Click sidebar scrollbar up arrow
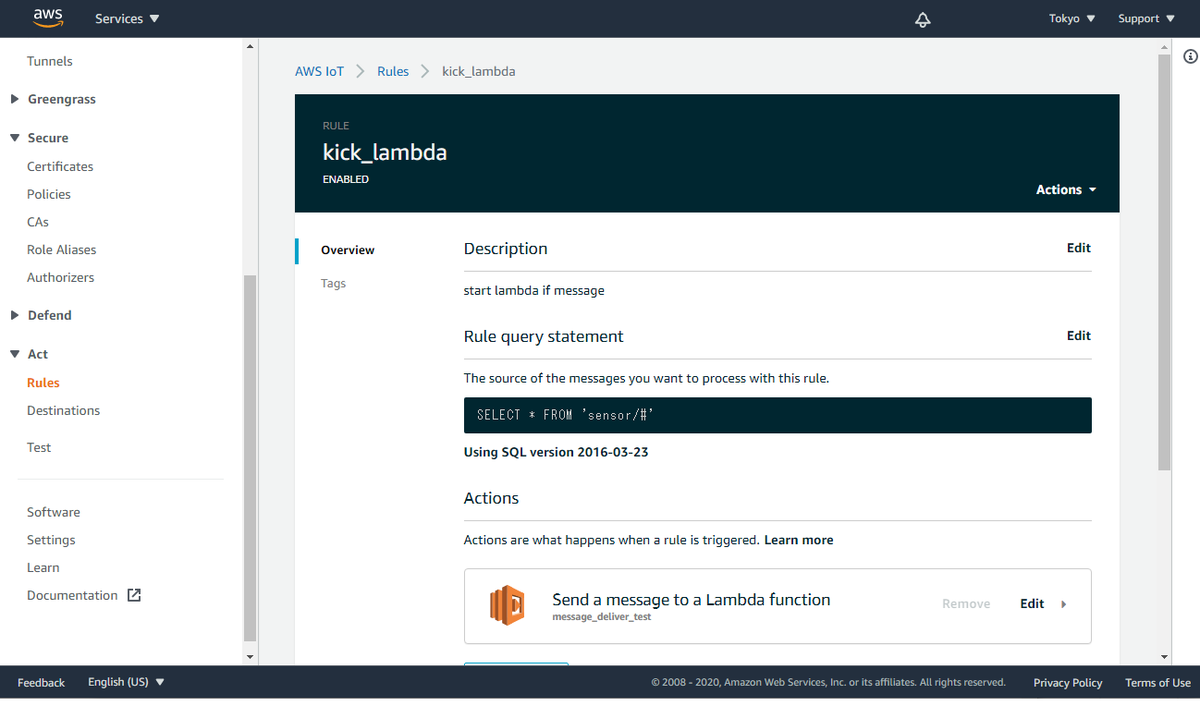 click(x=250, y=45)
